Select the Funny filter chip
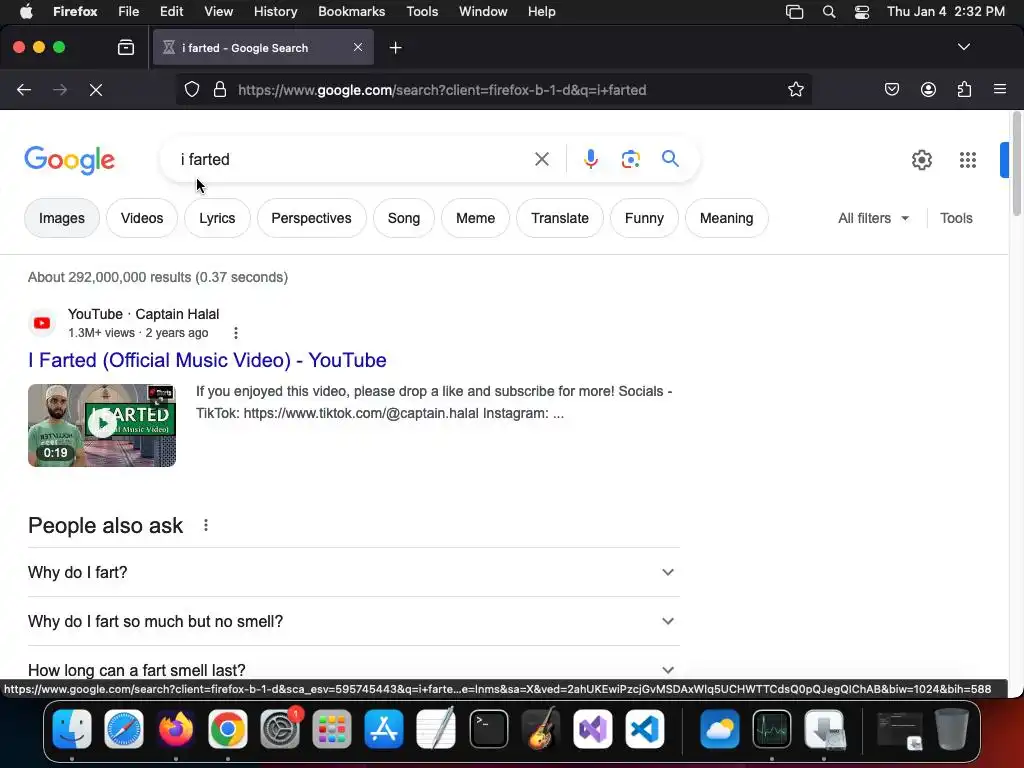This screenshot has width=1024, height=768. point(644,218)
